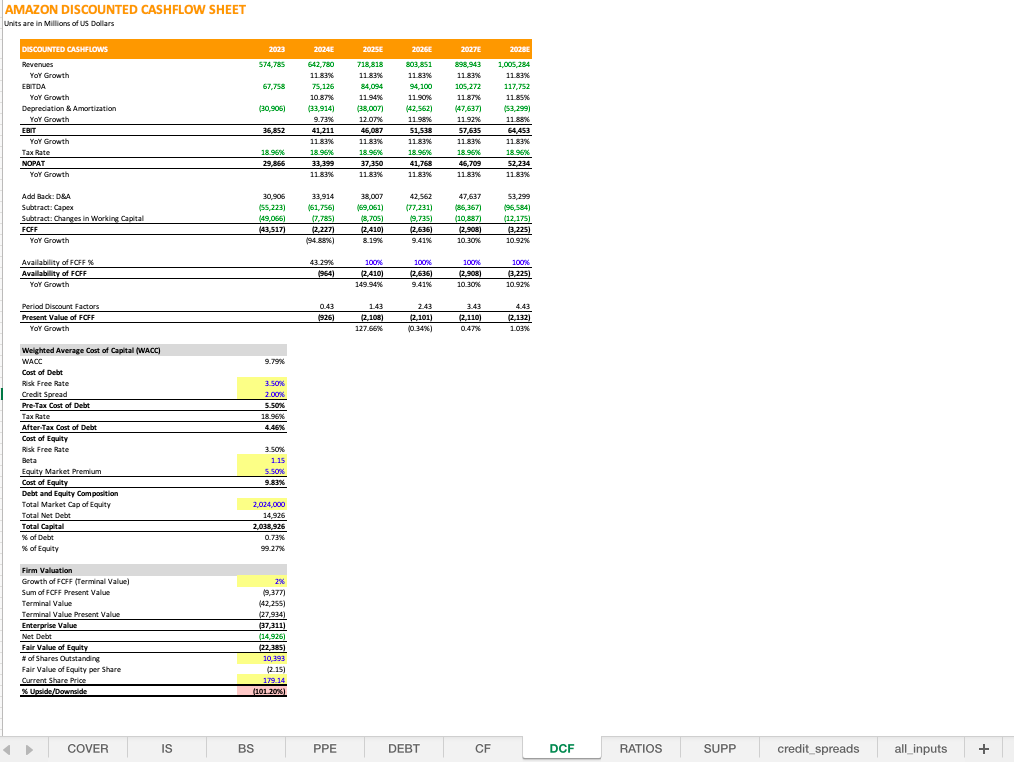Select the 2024E column header
The image size is (1014, 762).
click(323, 49)
